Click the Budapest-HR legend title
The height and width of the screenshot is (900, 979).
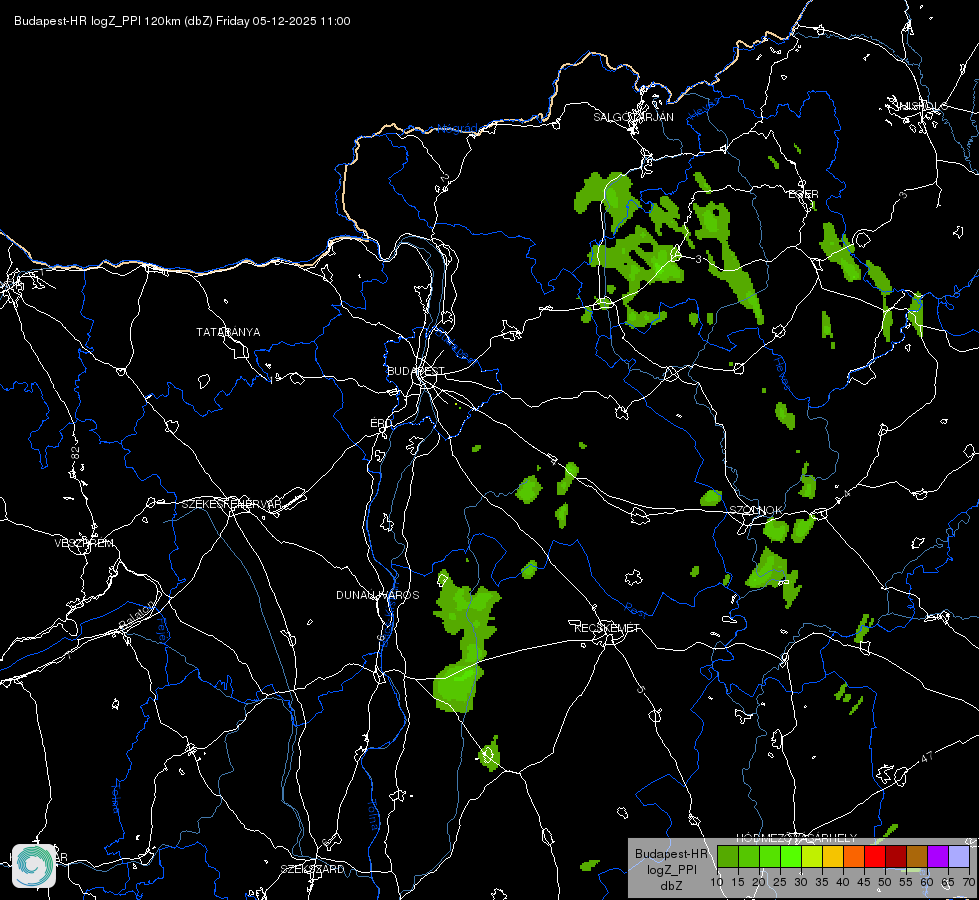pos(671,854)
